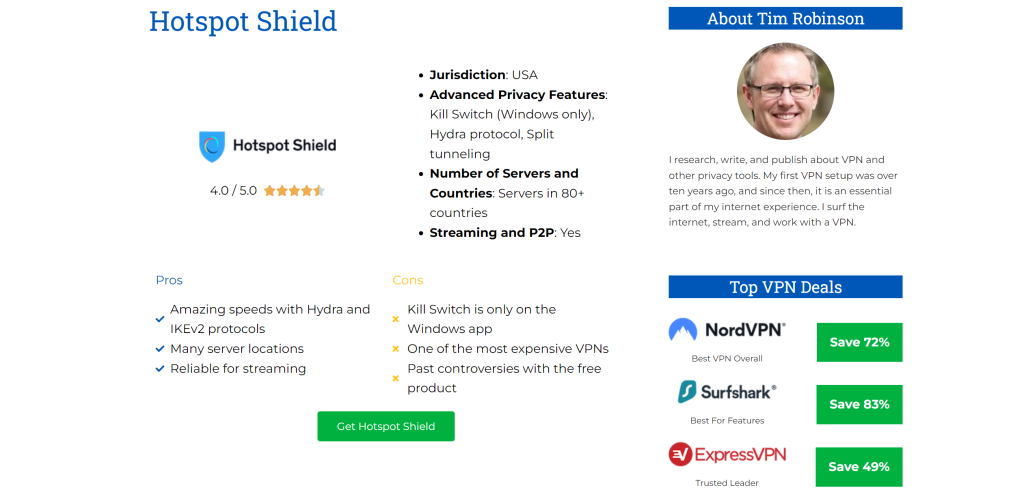
Task: Open the NordVPN Save 72% deal
Action: tap(859, 342)
